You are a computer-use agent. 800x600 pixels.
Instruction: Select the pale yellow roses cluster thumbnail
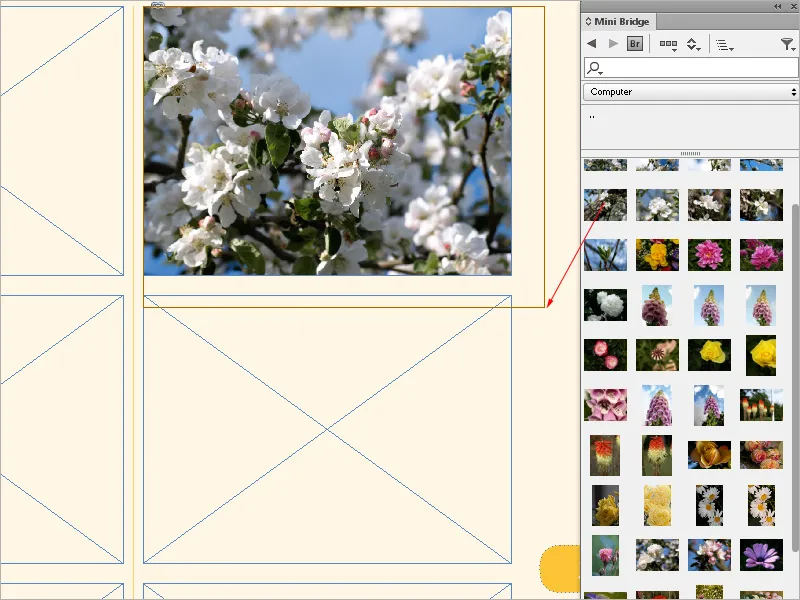click(x=657, y=505)
